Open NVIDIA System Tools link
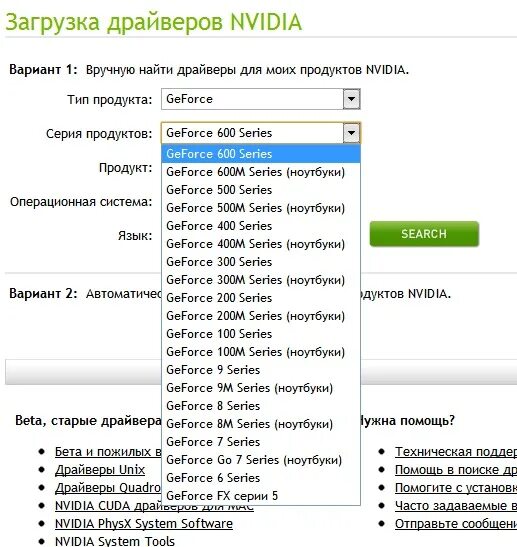 [x=115, y=541]
